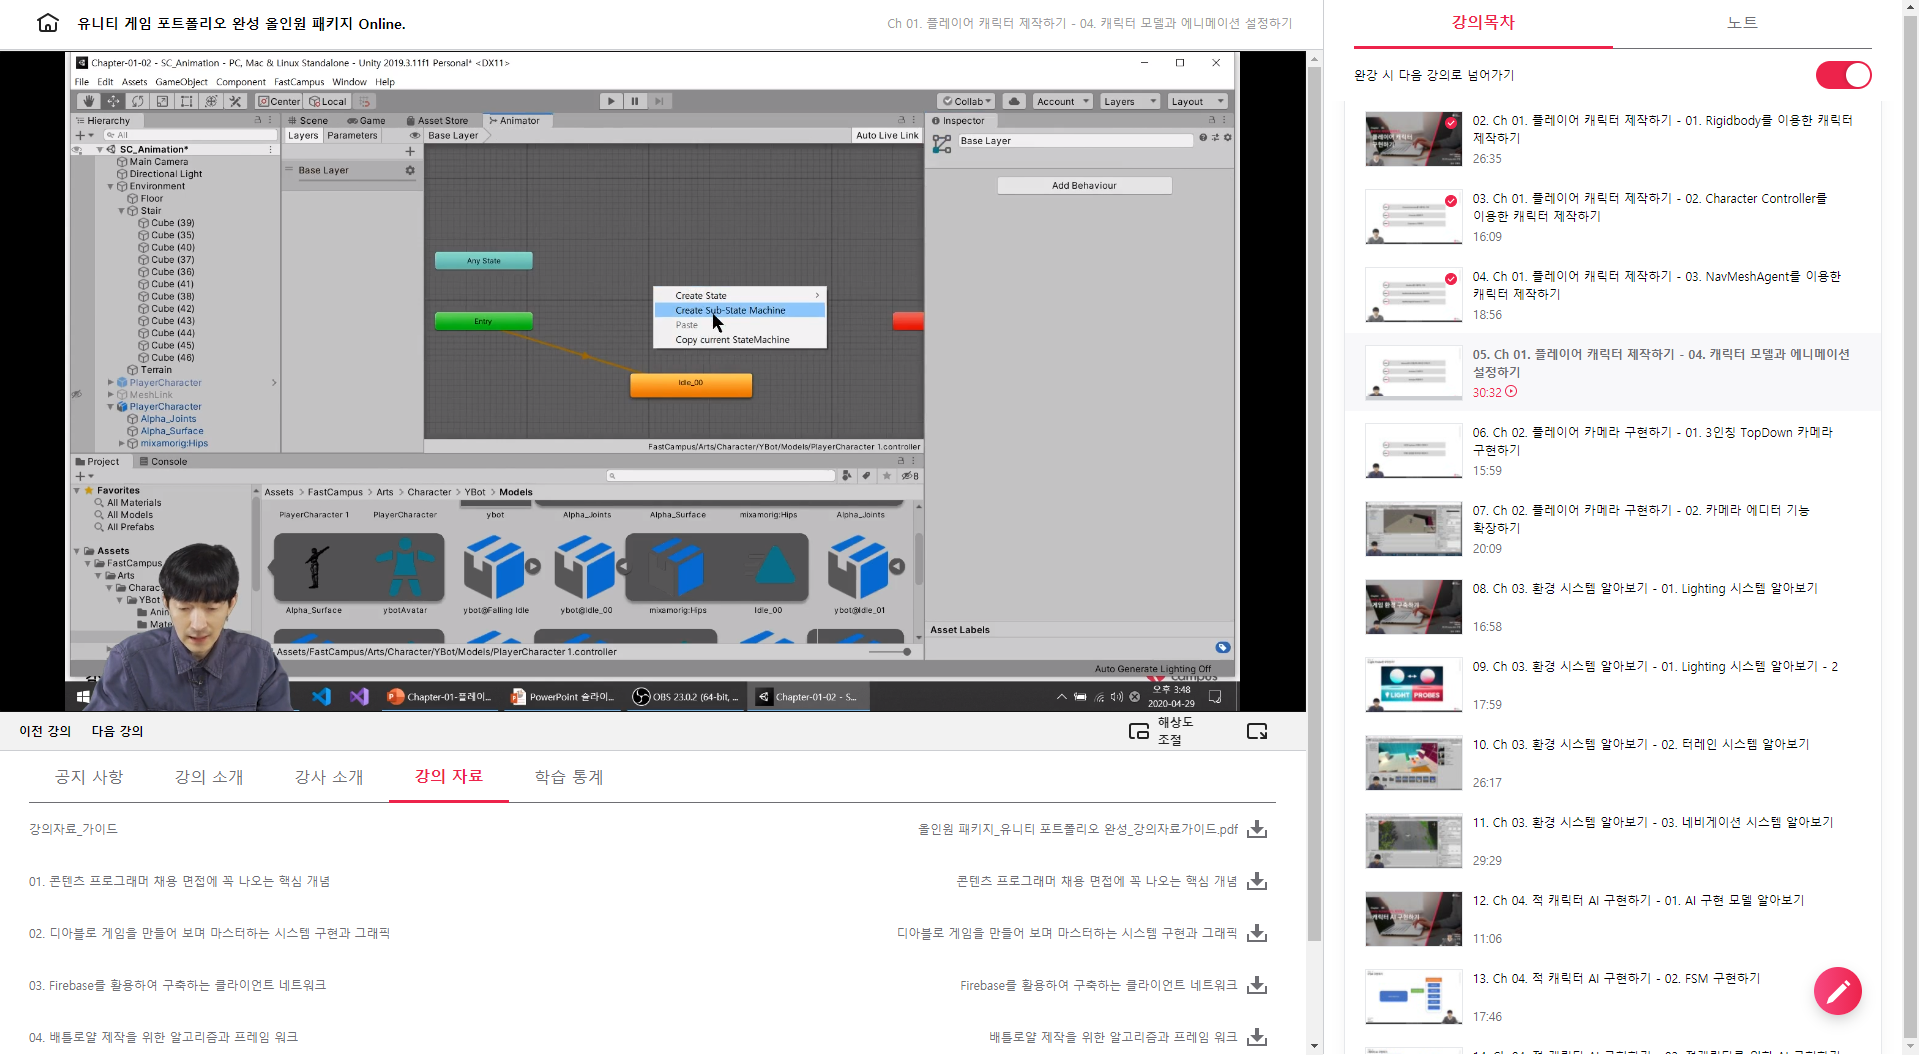1919x1055 pixels.
Task: Toggle the Animator eye visibility icon
Action: 414,135
